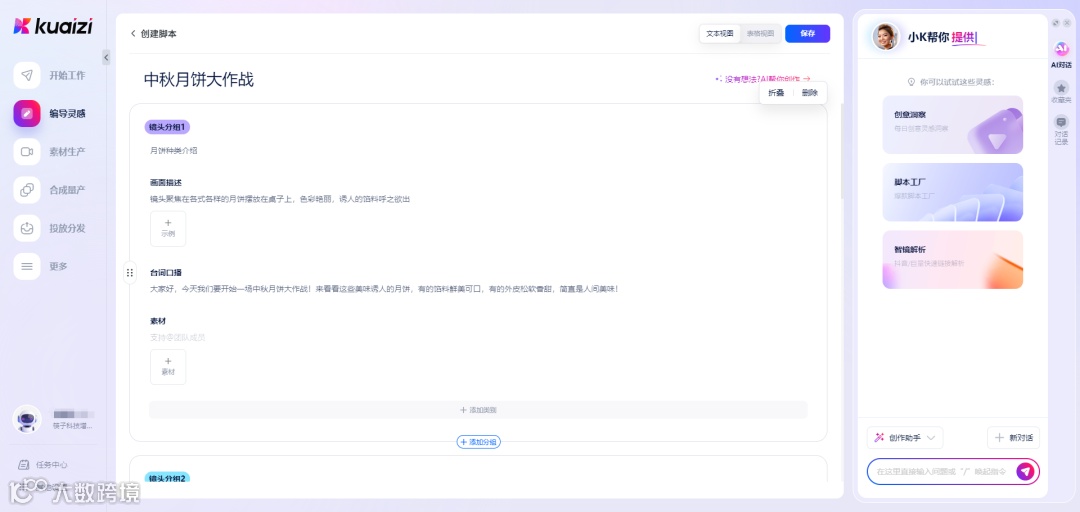Send the message with the paper-plane icon
This screenshot has height=512, width=1080.
(x=1026, y=471)
